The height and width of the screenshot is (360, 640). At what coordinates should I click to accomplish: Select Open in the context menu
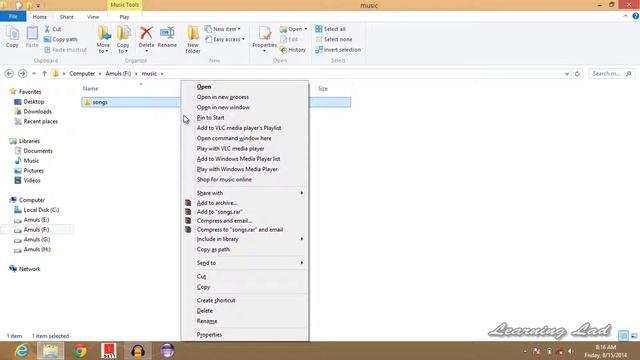point(245,87)
